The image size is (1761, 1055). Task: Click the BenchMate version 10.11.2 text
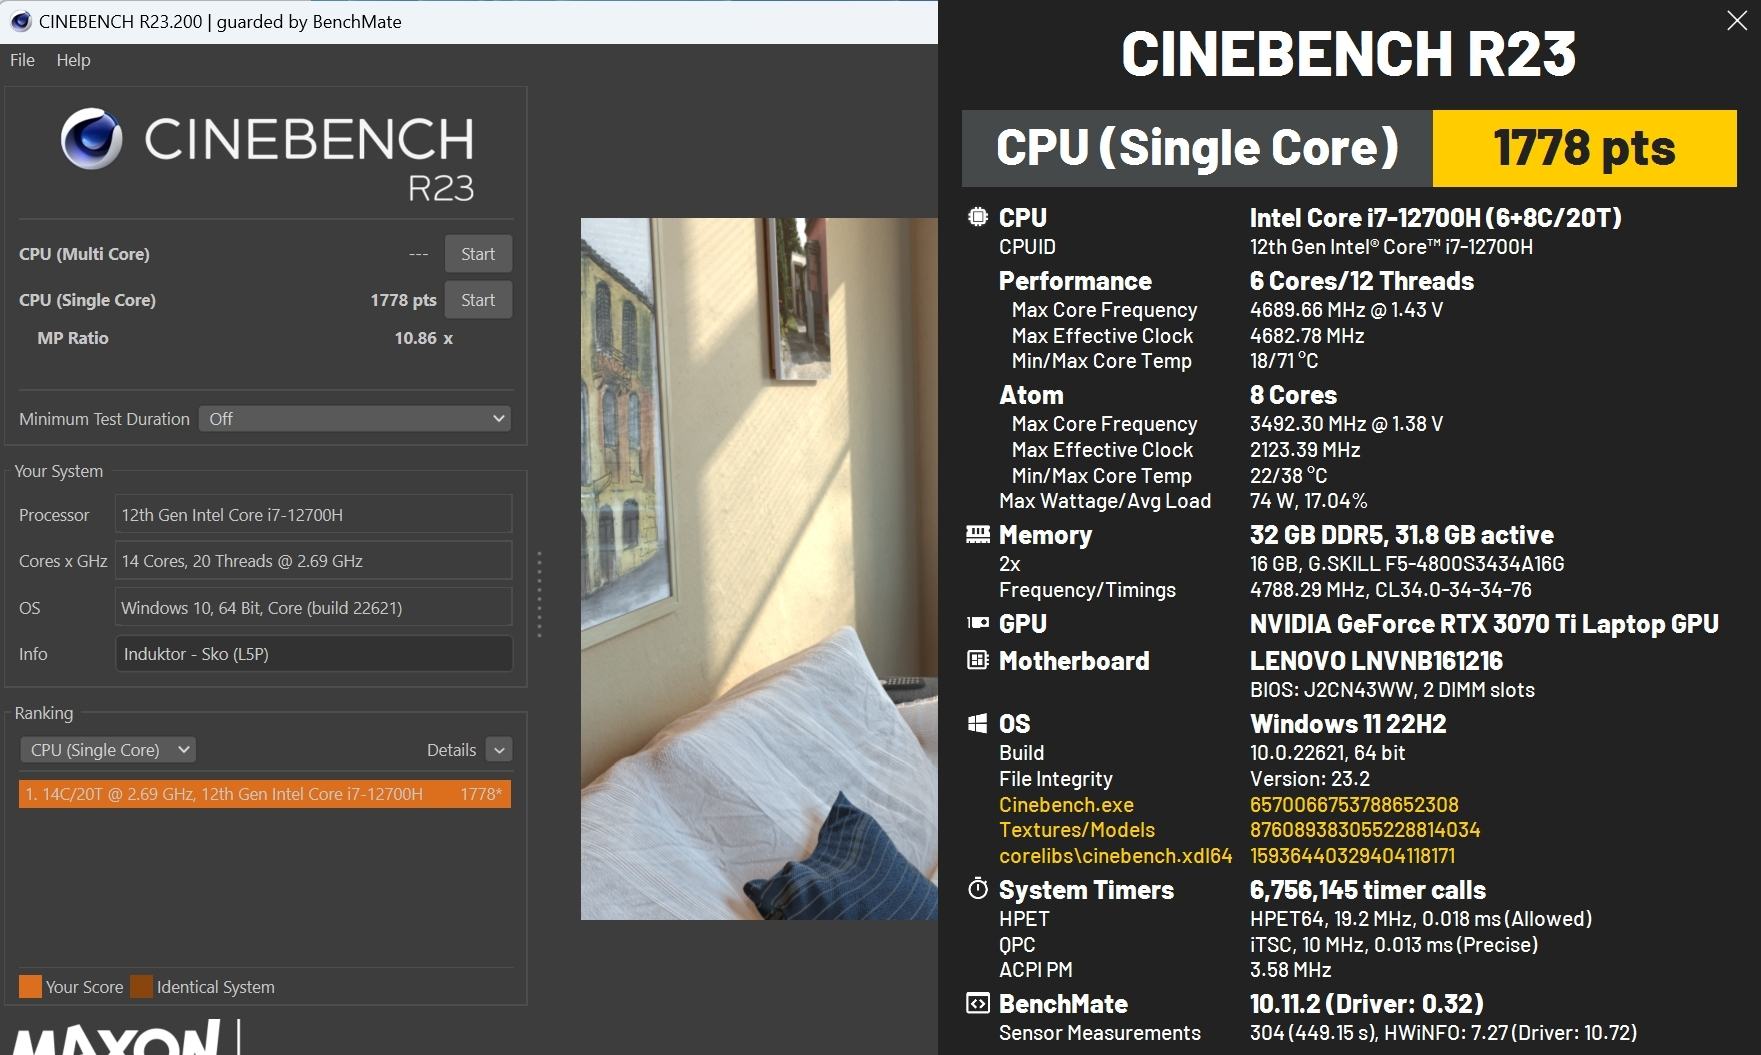click(x=1367, y=1004)
